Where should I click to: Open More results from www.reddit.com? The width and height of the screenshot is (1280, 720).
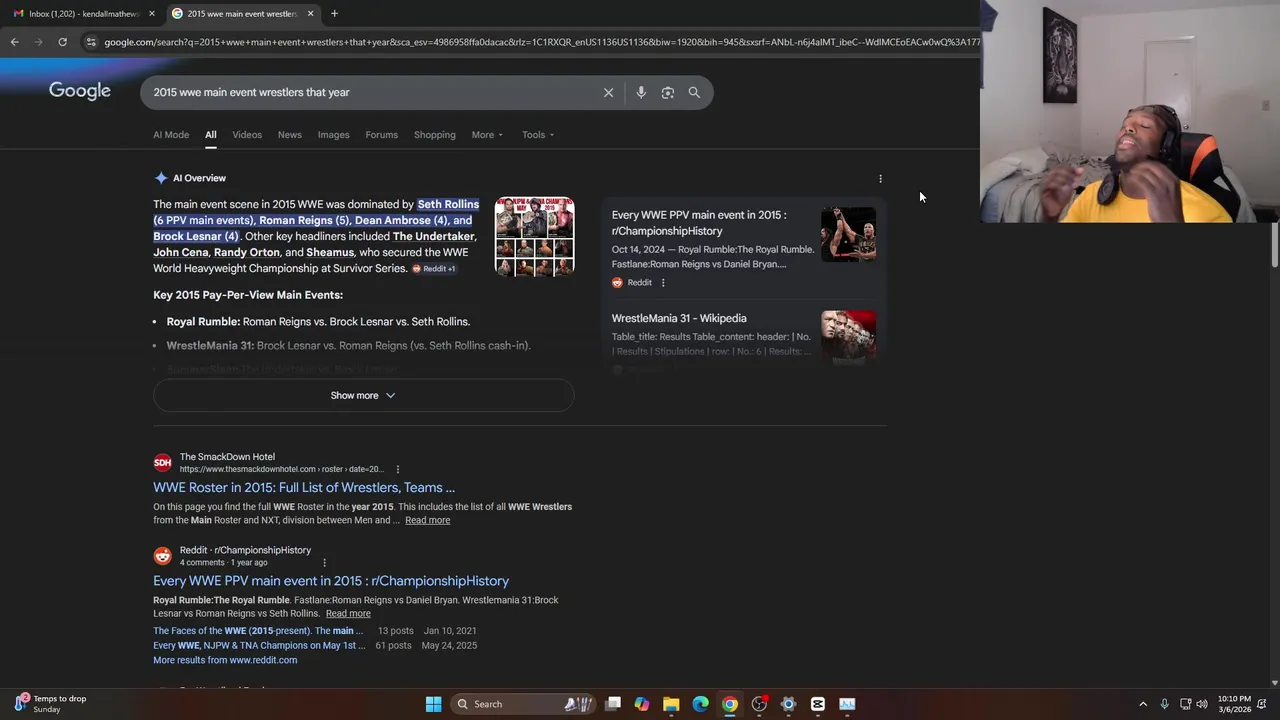tap(225, 660)
